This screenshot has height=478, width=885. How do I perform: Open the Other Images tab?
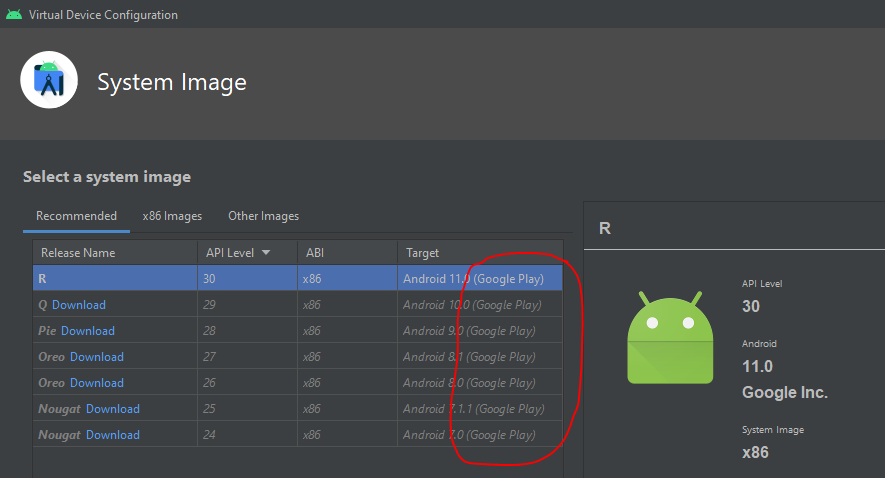264,216
